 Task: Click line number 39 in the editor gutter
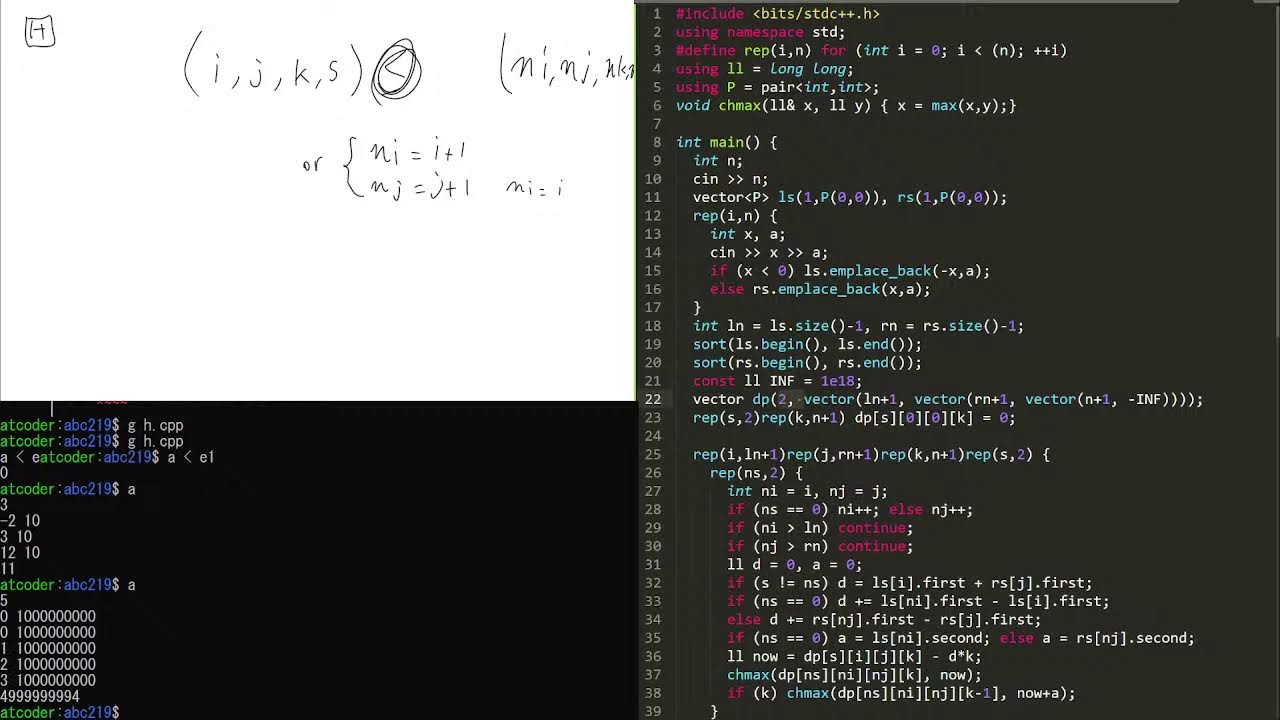coord(653,711)
